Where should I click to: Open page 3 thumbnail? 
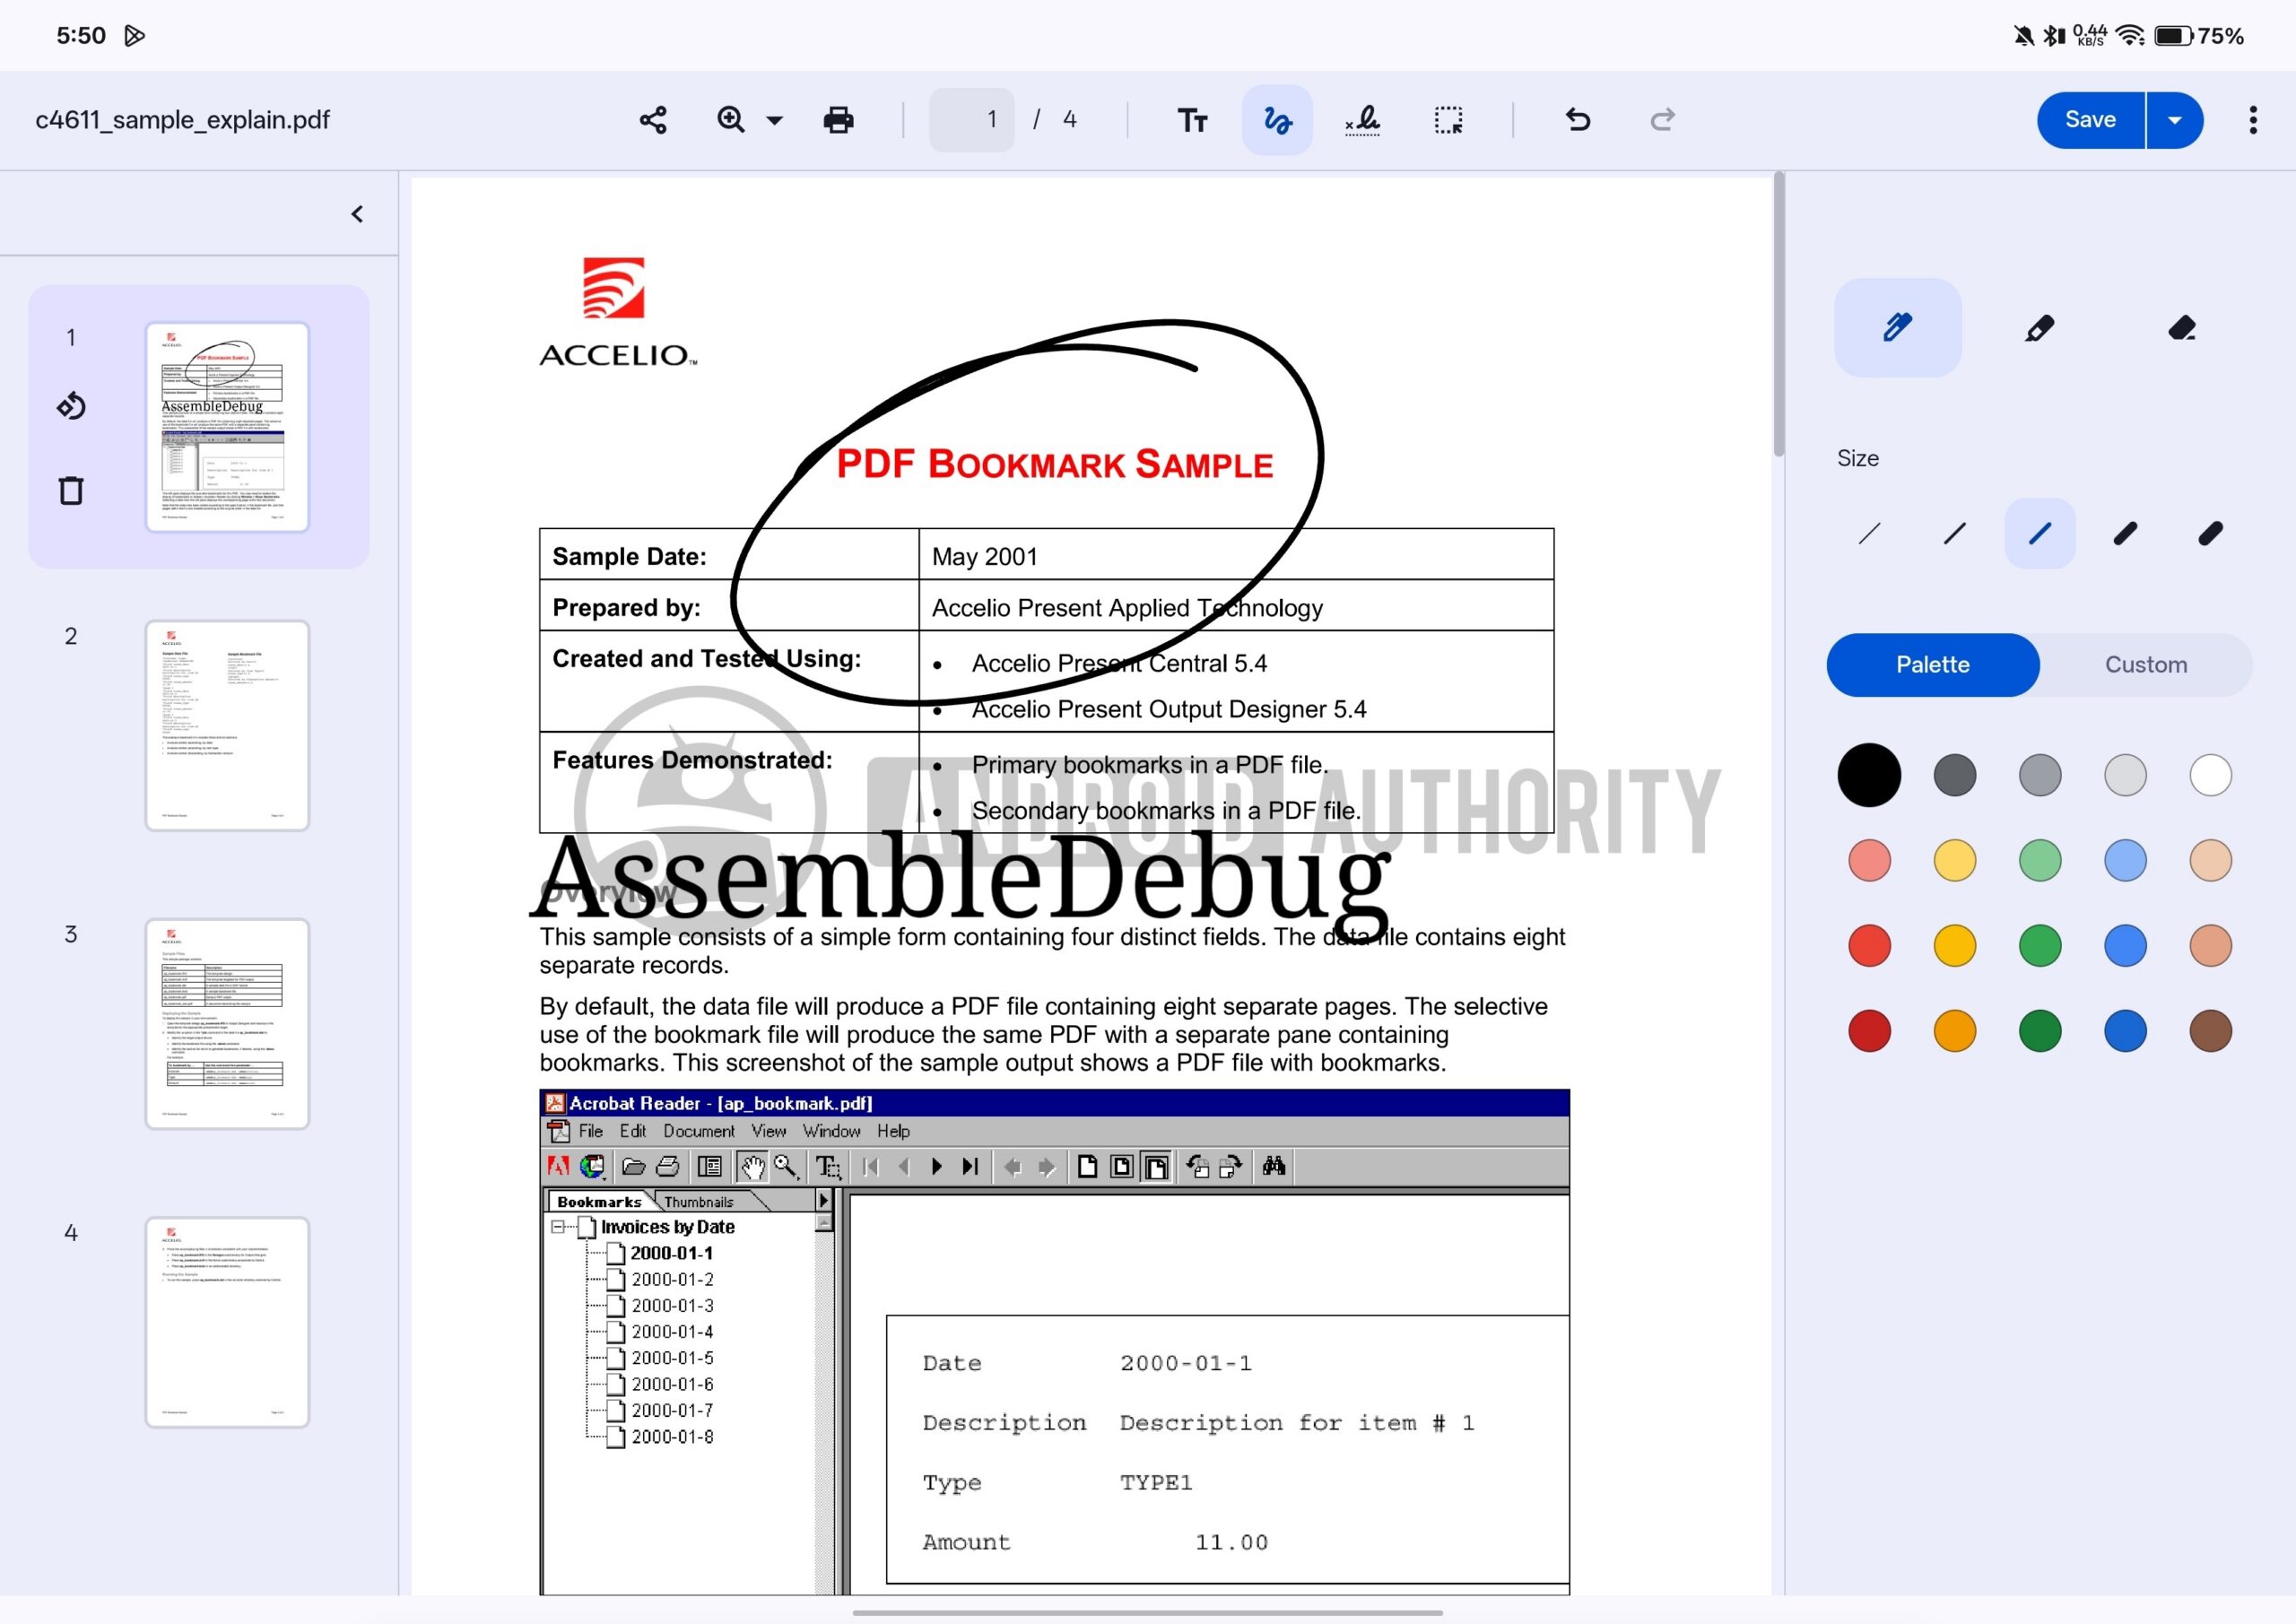pyautogui.click(x=227, y=1024)
